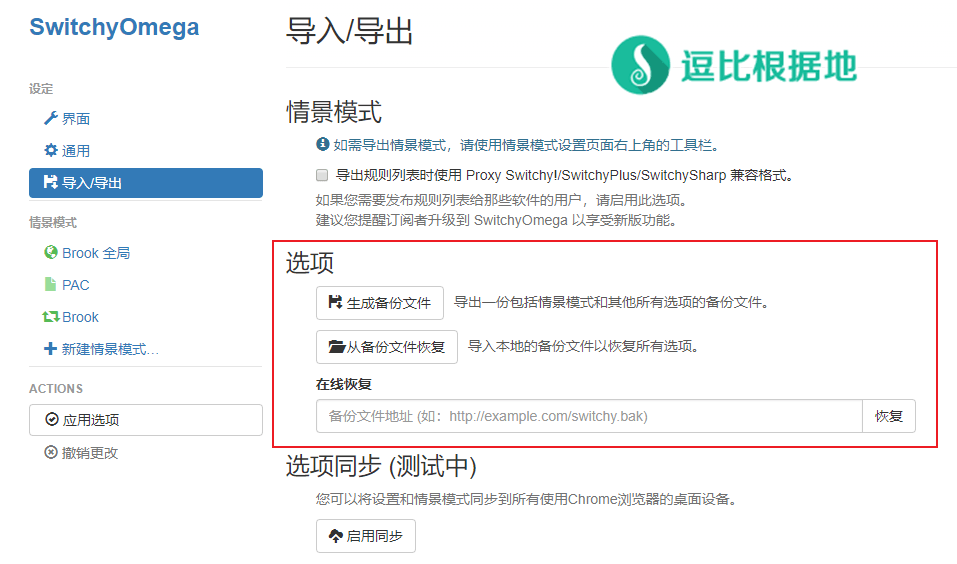The width and height of the screenshot is (957, 564).
Task: Click the checkmark icon on 应用选项
Action: [52, 420]
